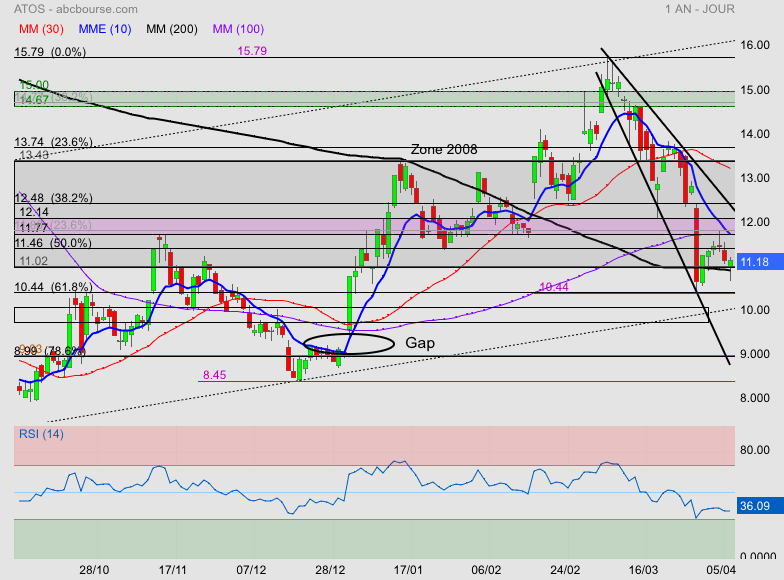This screenshot has width=784, height=580.
Task: Click the '05/04' date axis label
Action: [x=720, y=570]
